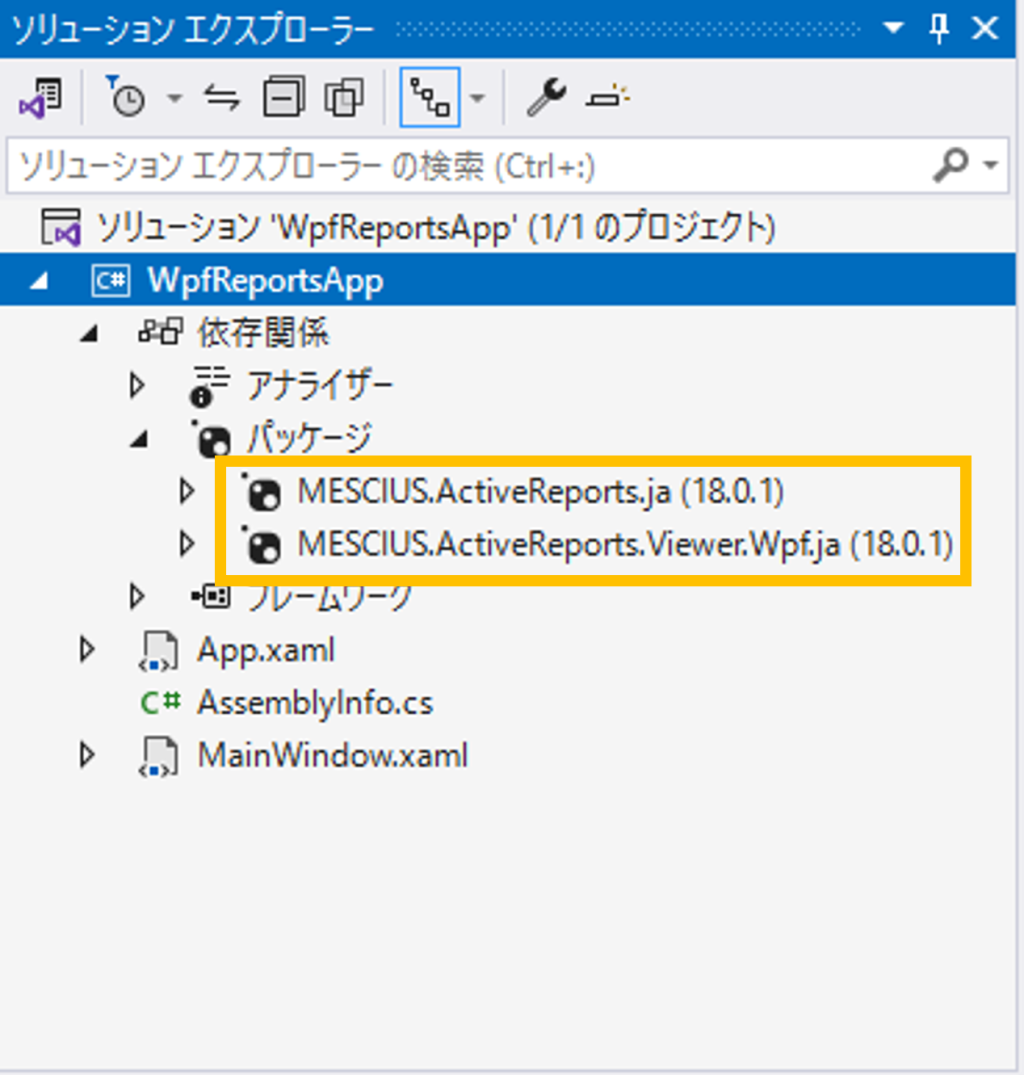Select AssemblyInfo.cs file
Screen dimensions: 1024x1075
click(315, 703)
